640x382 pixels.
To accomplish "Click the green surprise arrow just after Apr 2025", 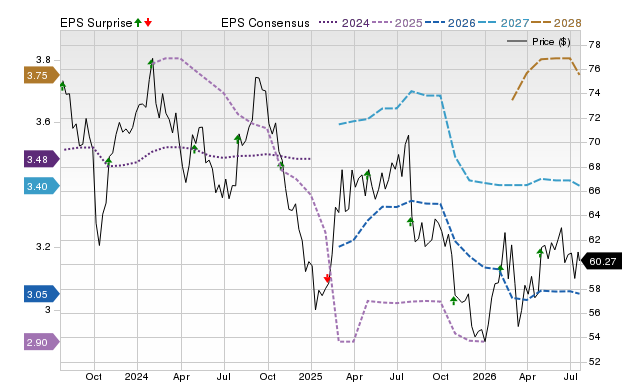I will tap(367, 175).
